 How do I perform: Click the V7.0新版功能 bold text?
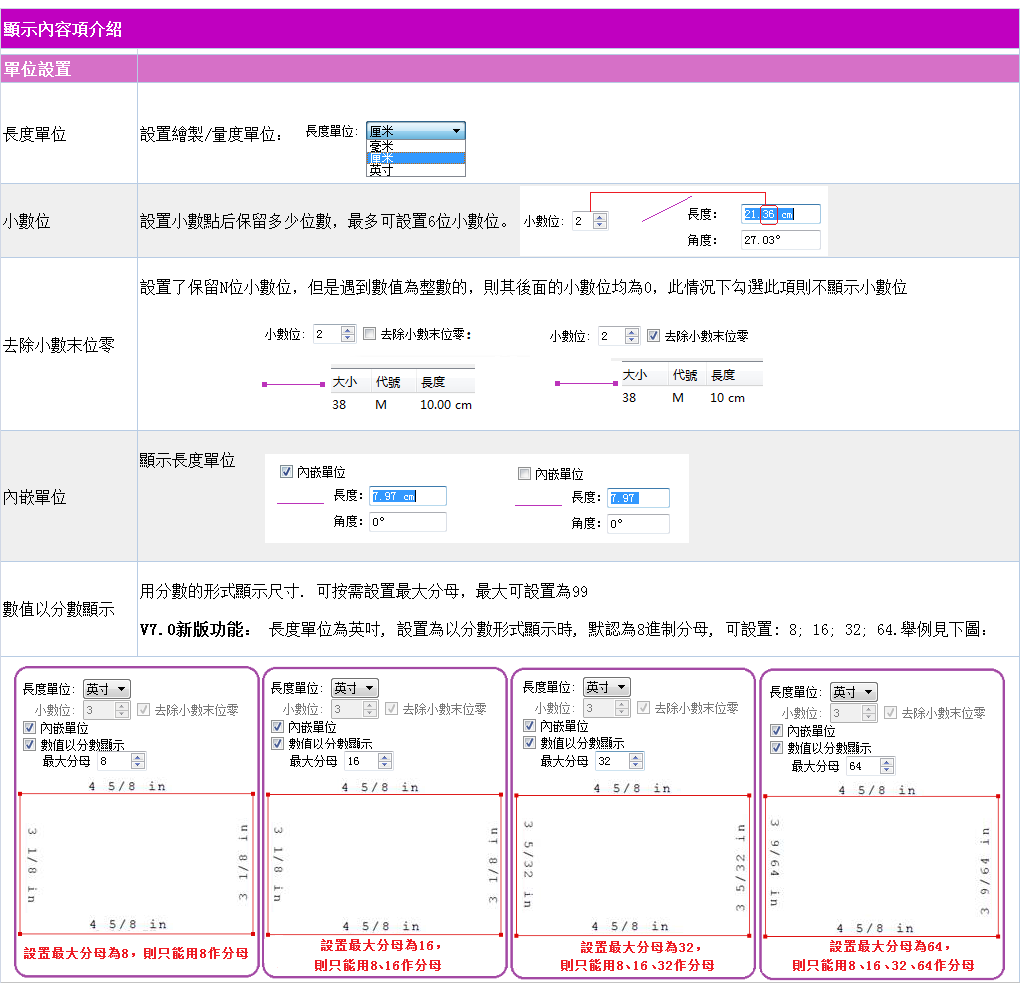[195, 629]
